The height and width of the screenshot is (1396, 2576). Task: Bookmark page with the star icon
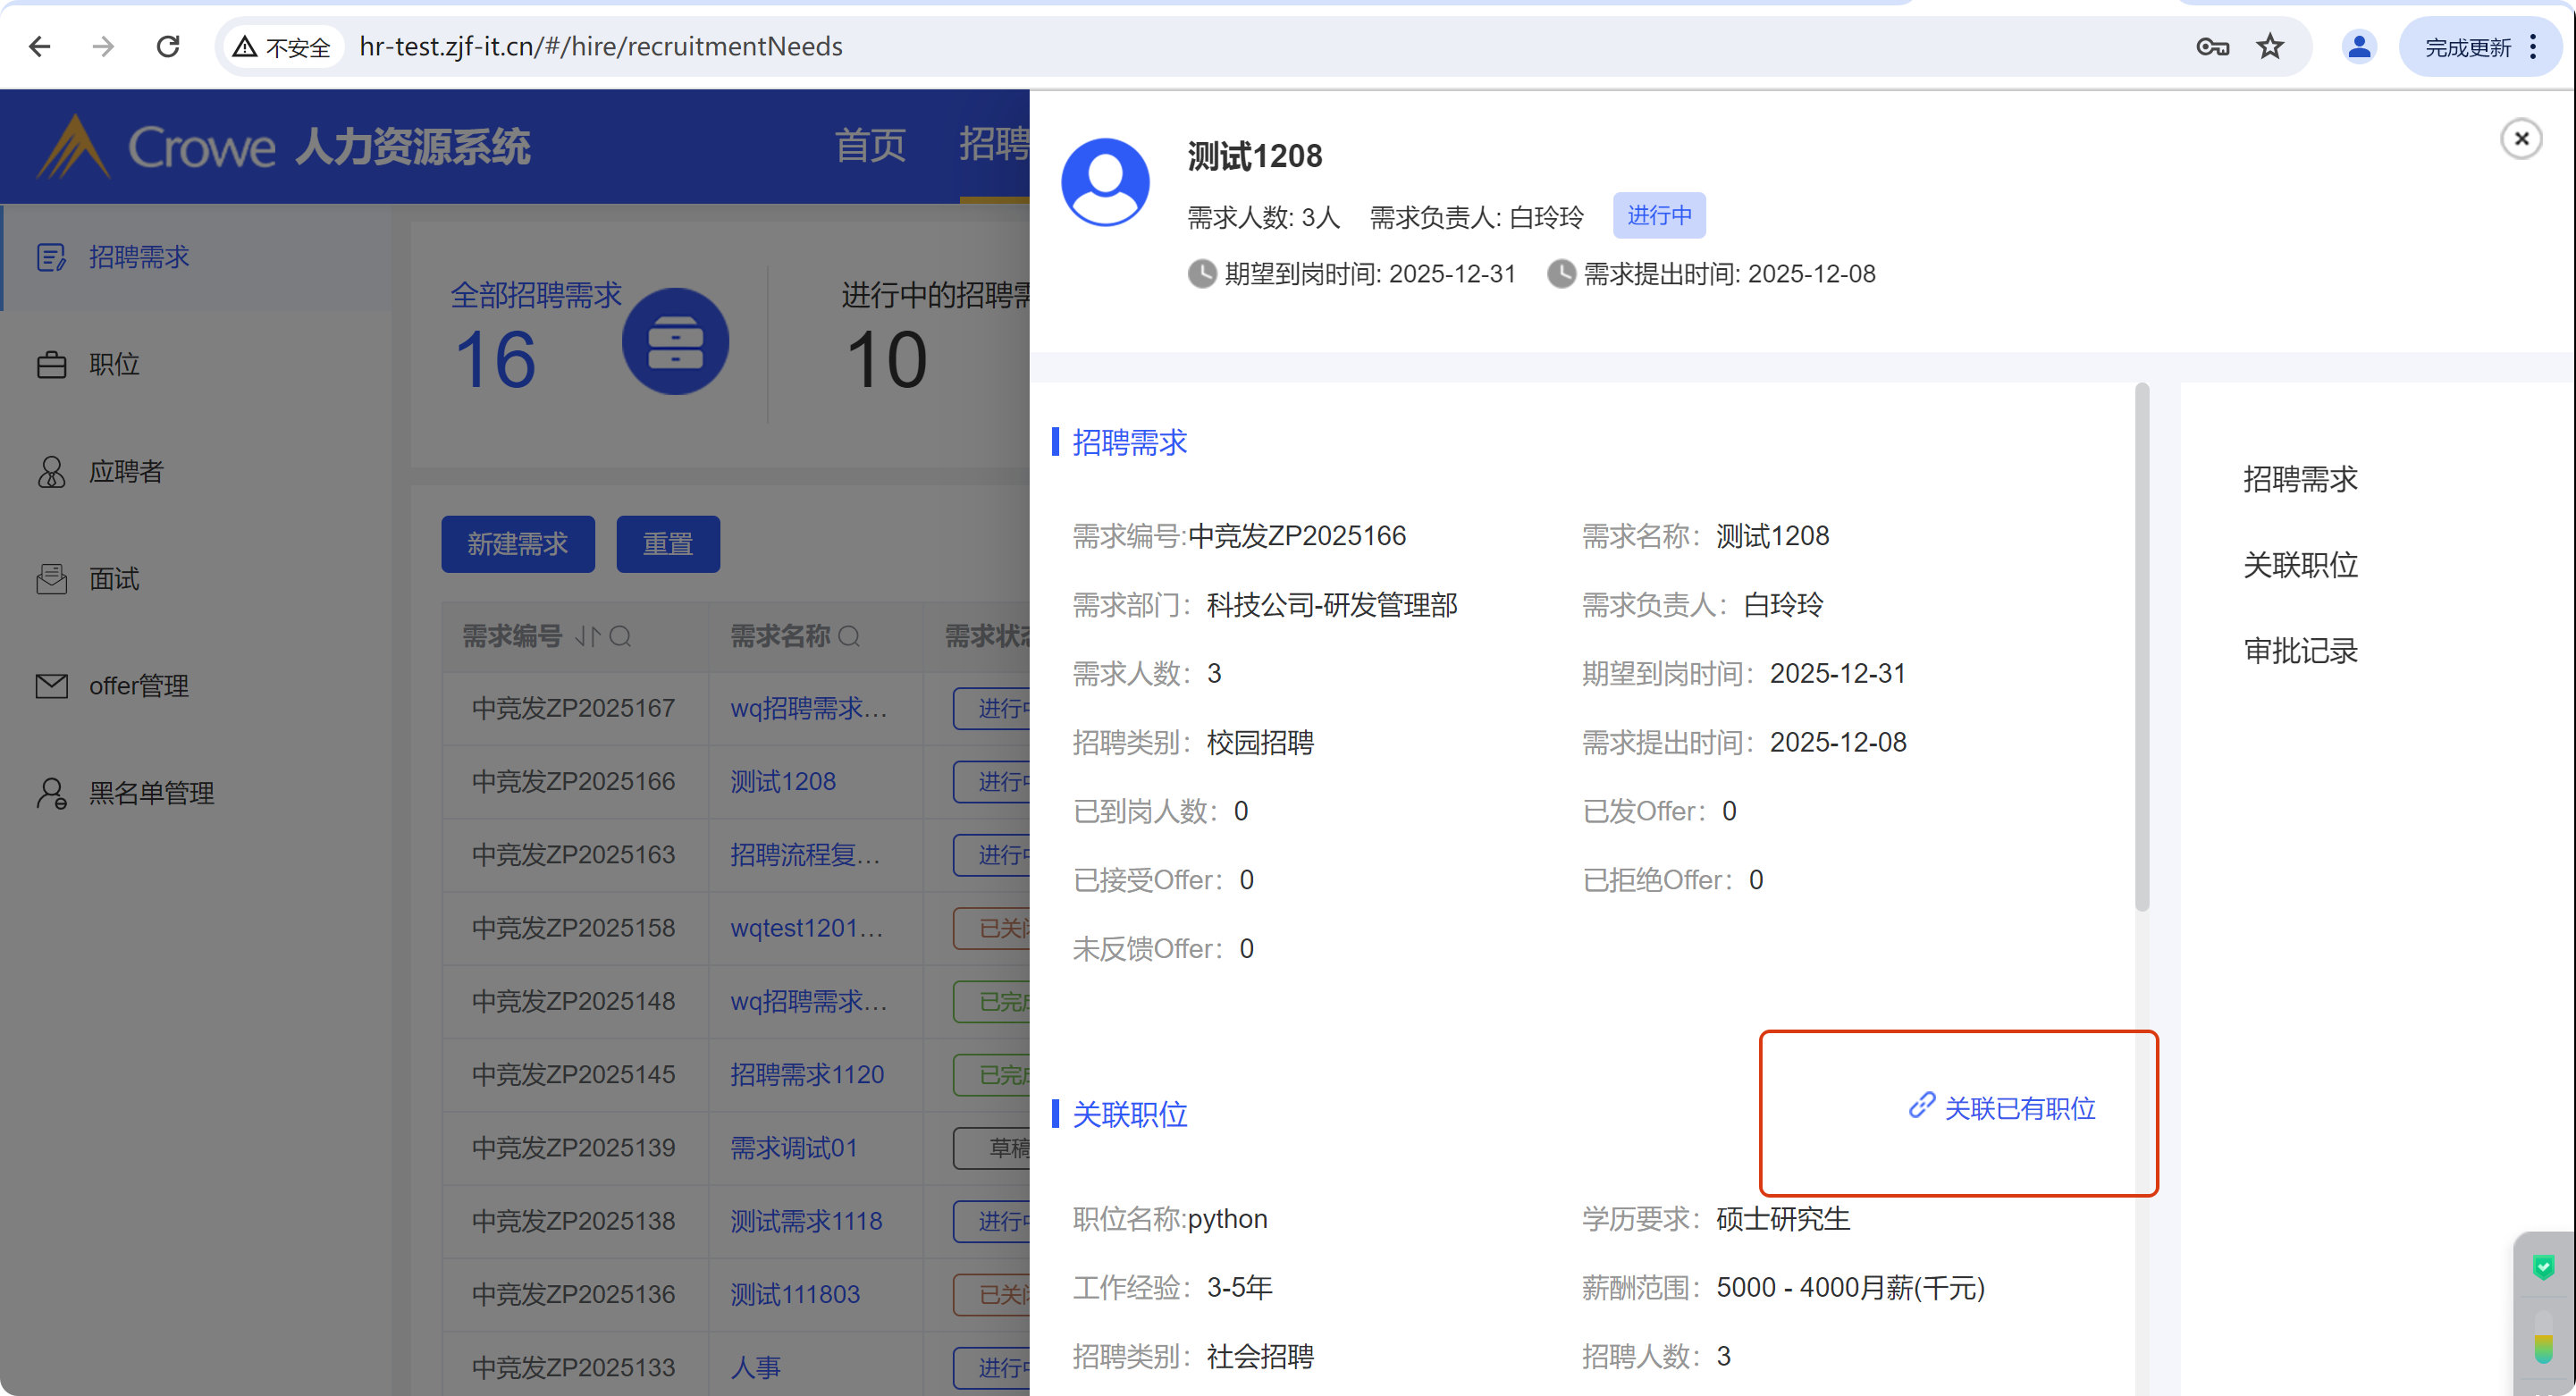(2270, 47)
